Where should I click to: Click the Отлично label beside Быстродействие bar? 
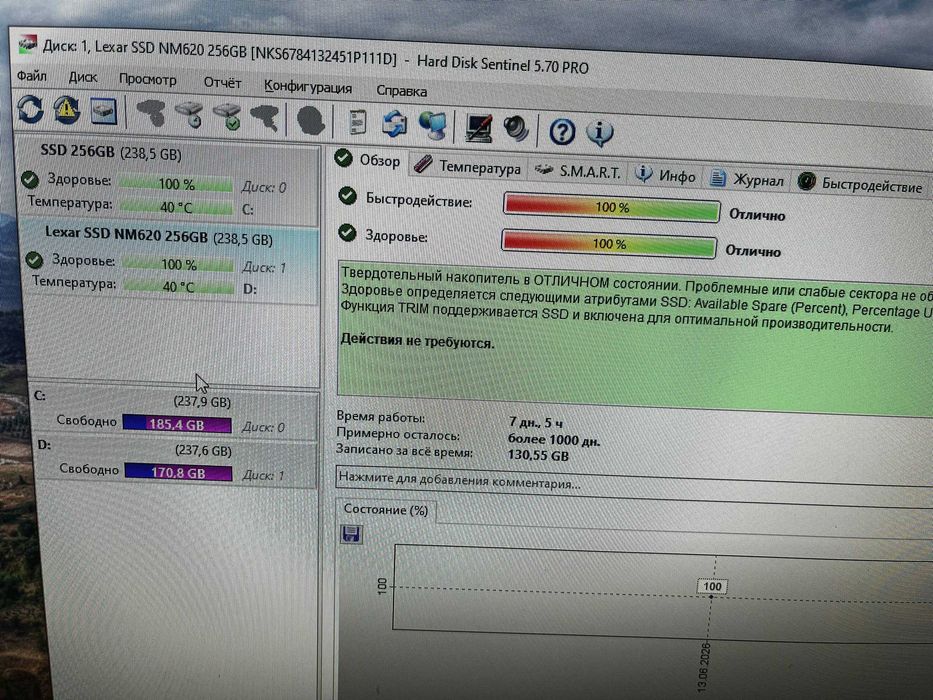pyautogui.click(x=757, y=215)
